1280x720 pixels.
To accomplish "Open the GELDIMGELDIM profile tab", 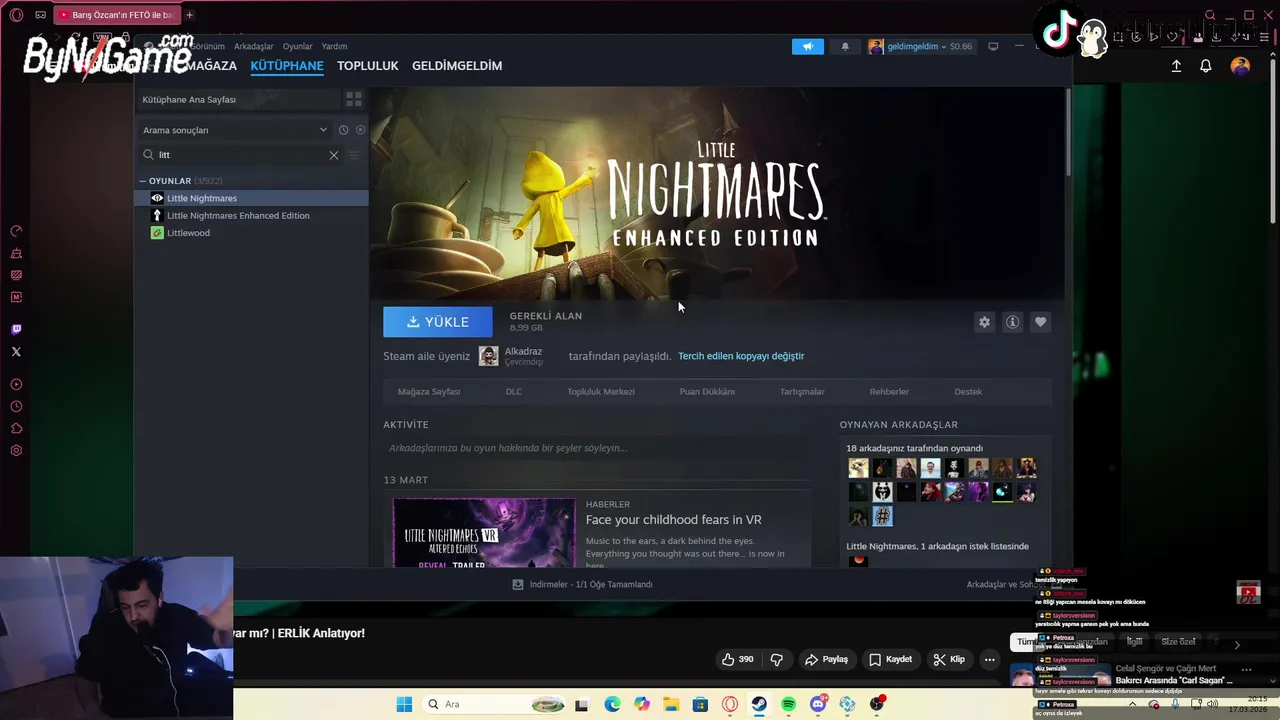I will click(x=457, y=66).
